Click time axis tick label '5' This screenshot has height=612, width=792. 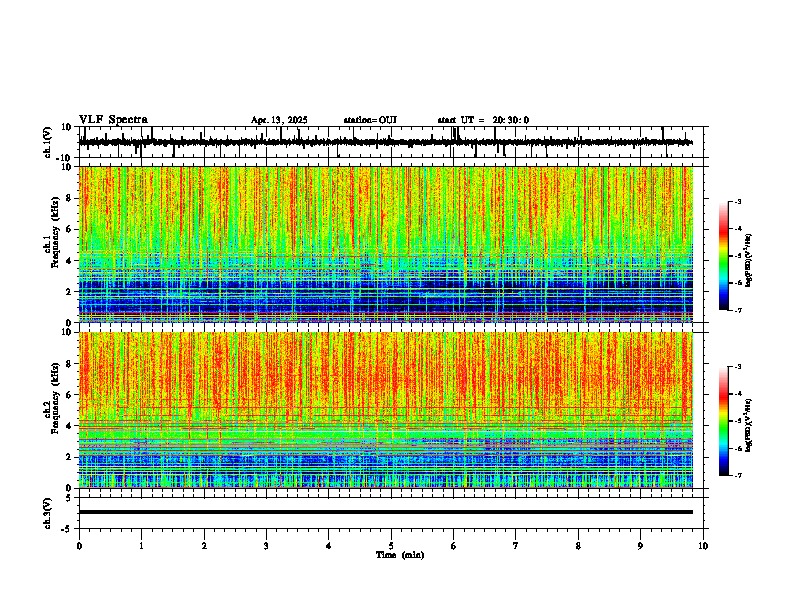(391, 546)
